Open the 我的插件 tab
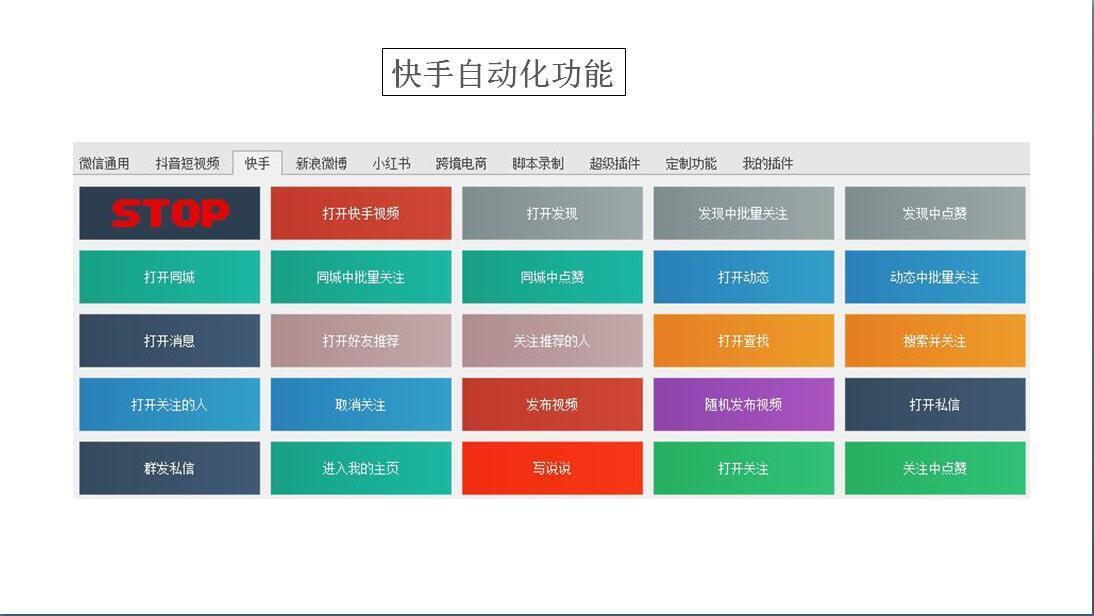 point(770,163)
